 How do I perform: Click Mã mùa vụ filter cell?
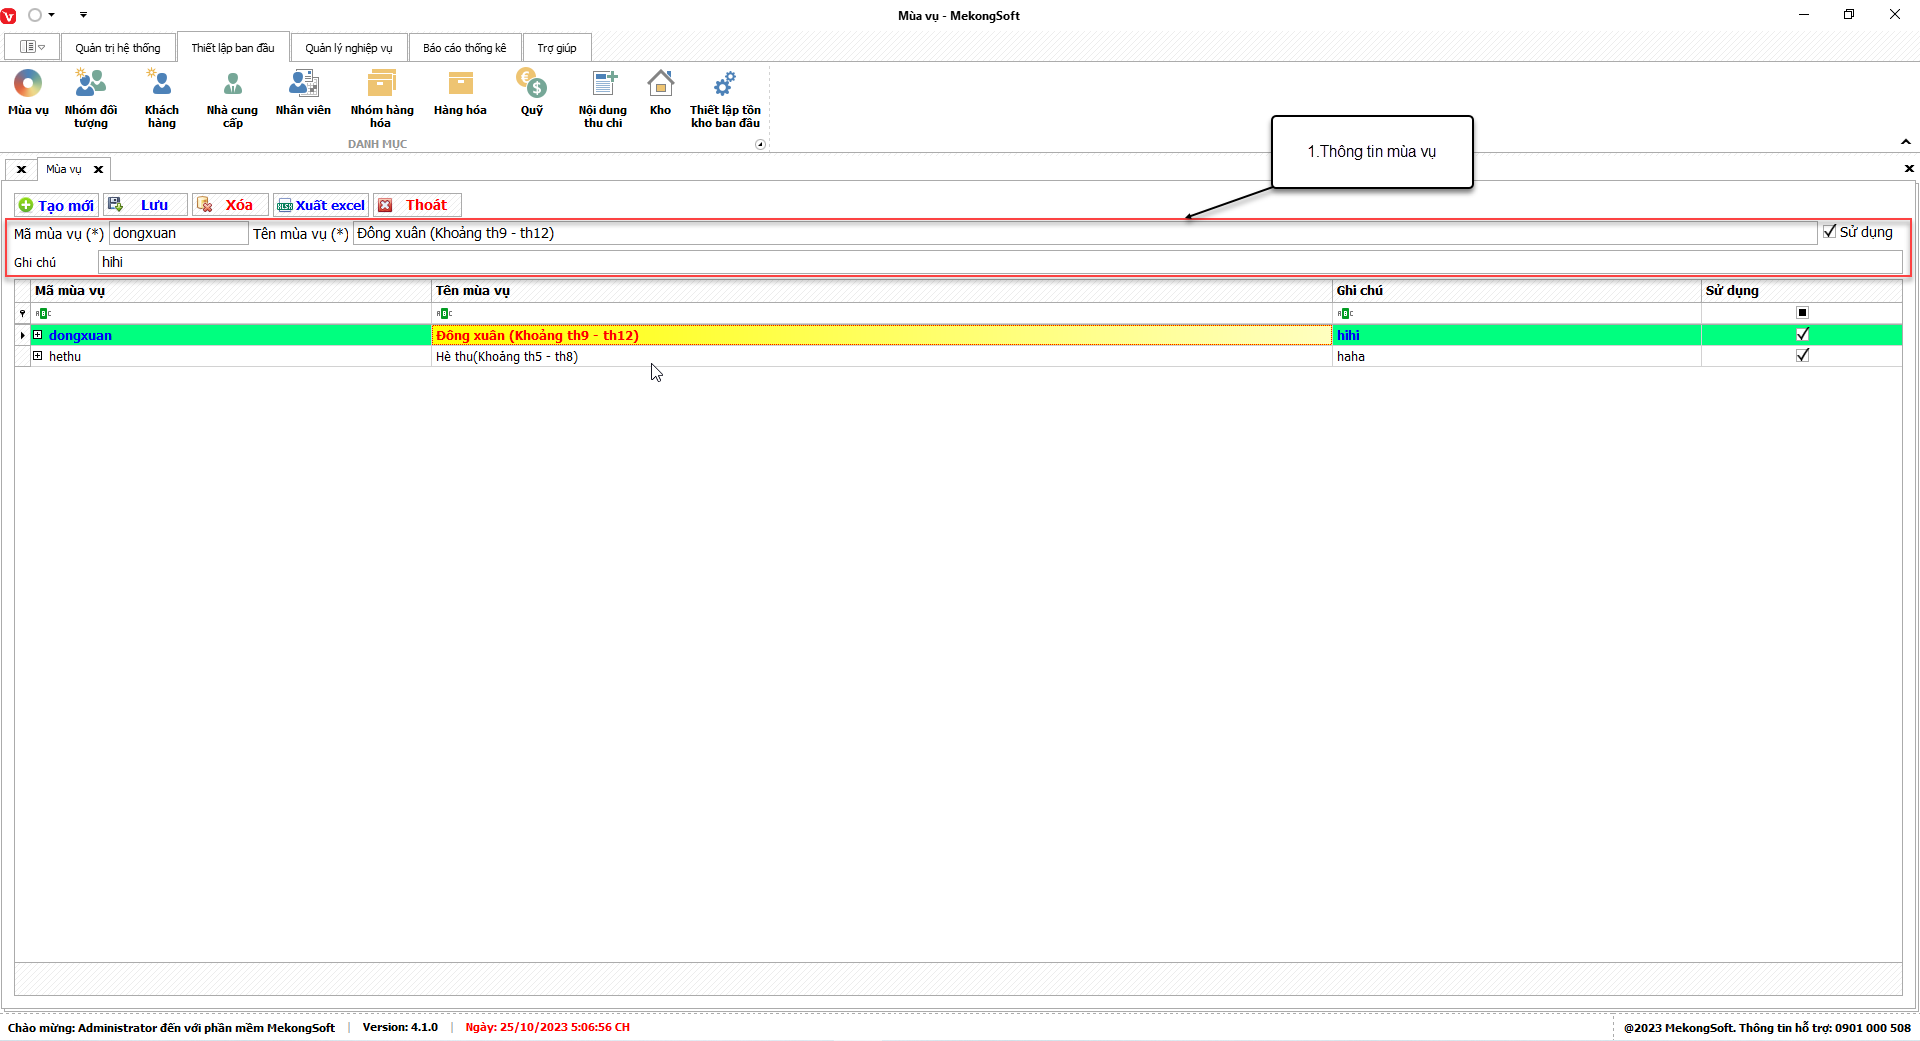point(232,313)
